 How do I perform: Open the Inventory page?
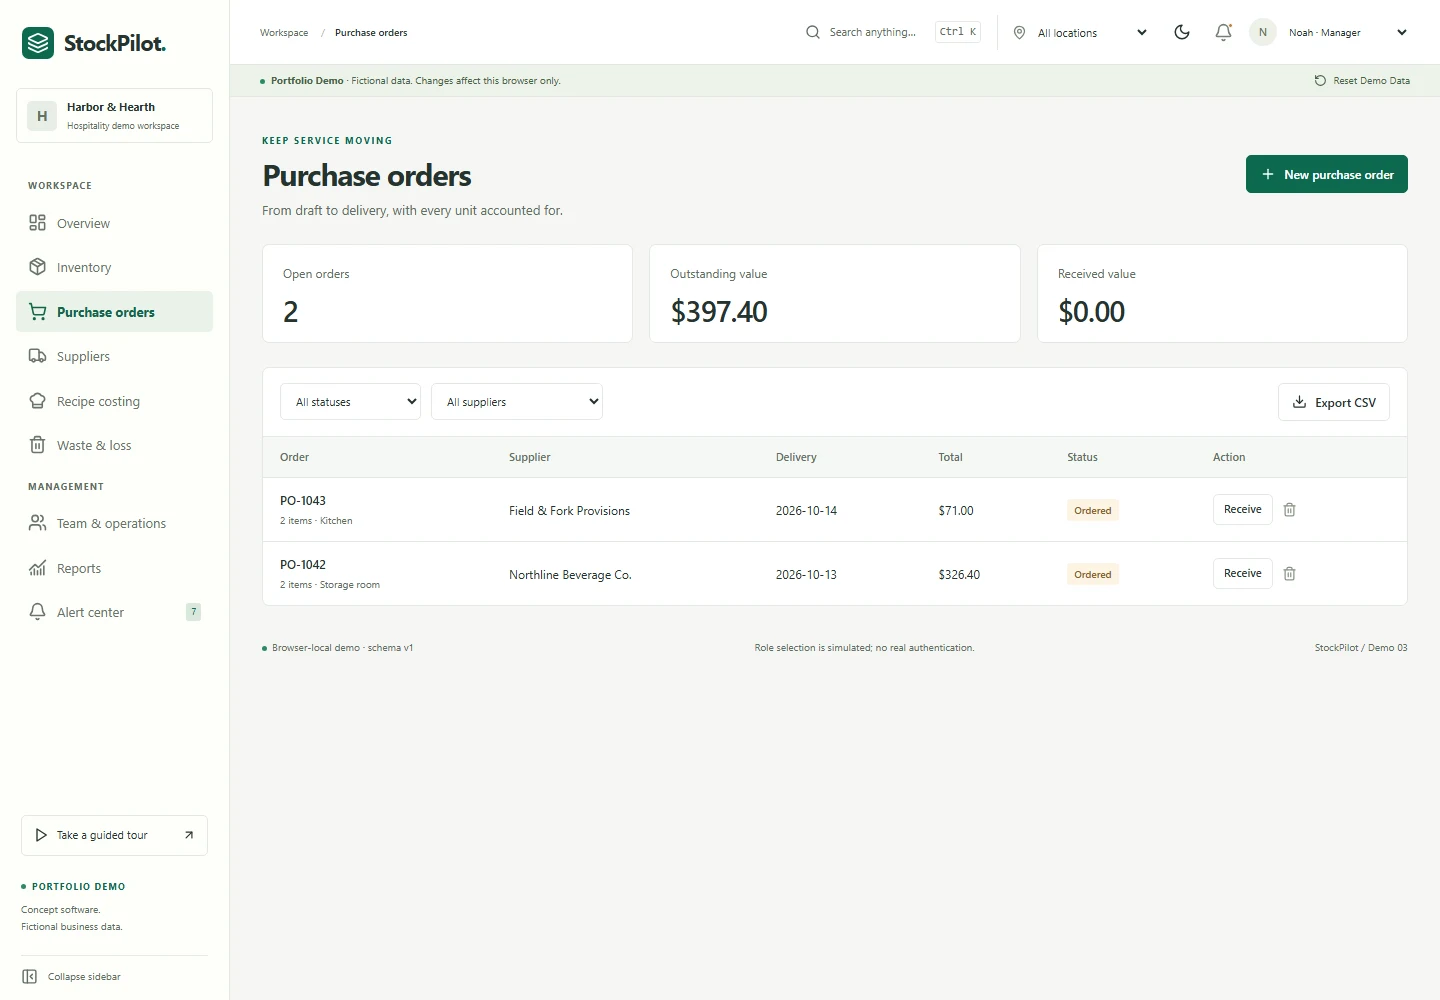114,267
